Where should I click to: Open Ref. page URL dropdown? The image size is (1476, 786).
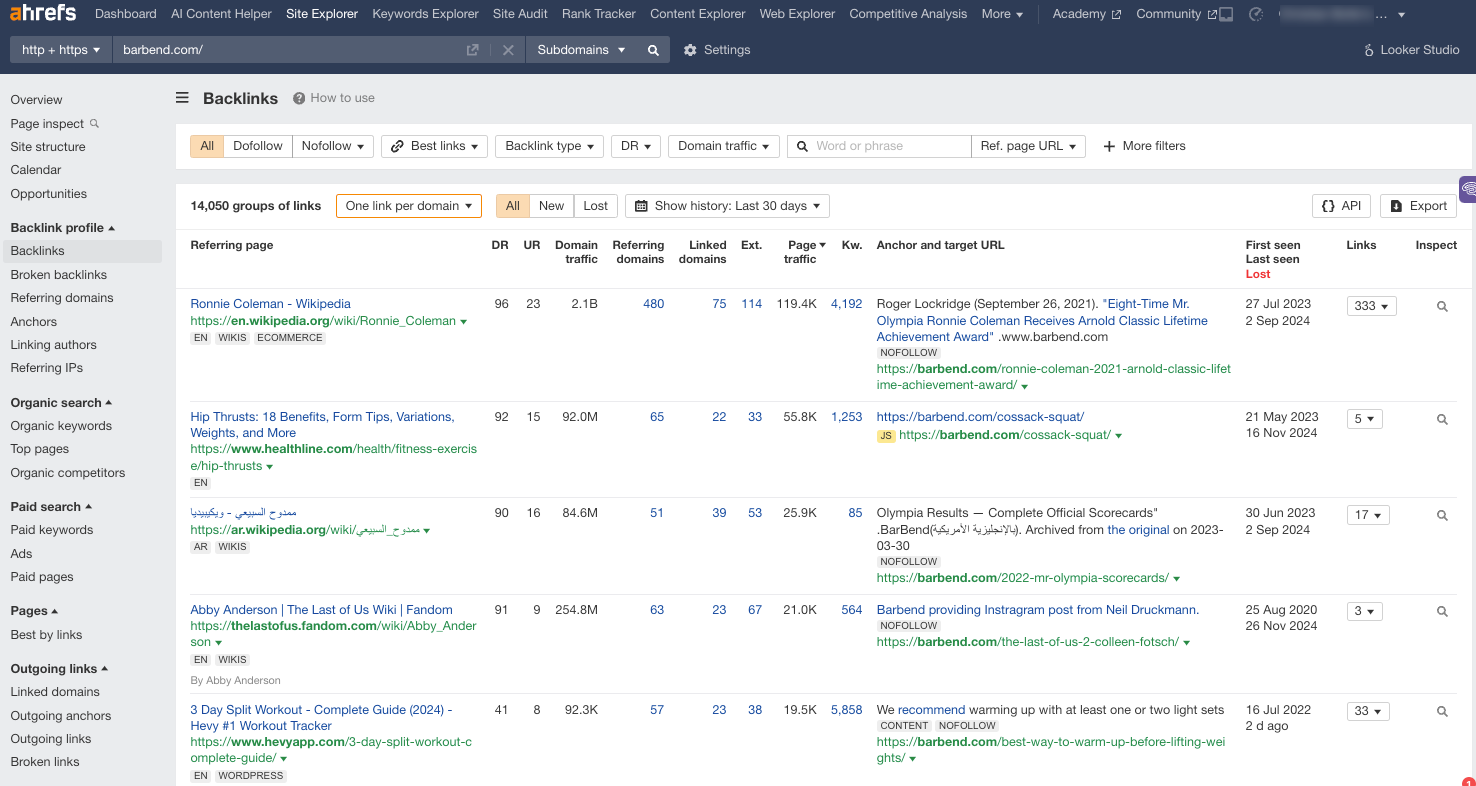1028,146
